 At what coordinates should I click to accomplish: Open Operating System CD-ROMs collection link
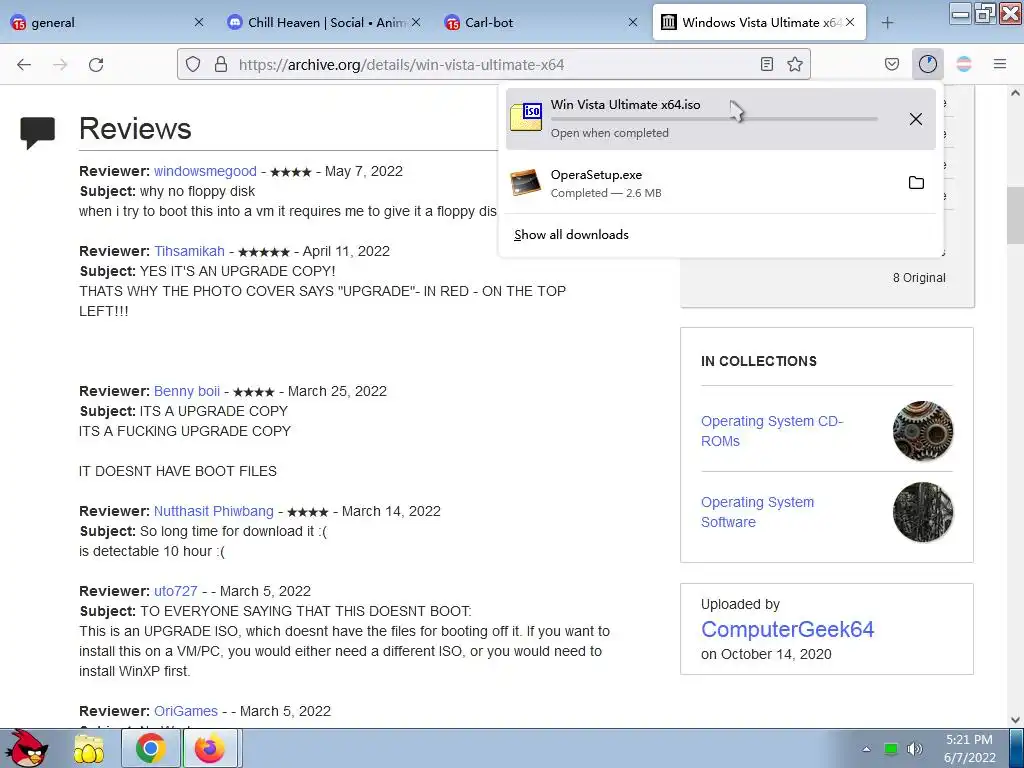tap(772, 431)
